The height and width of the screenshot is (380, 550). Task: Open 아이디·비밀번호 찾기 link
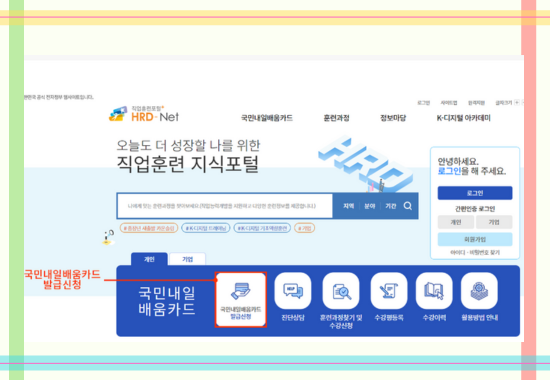(475, 253)
